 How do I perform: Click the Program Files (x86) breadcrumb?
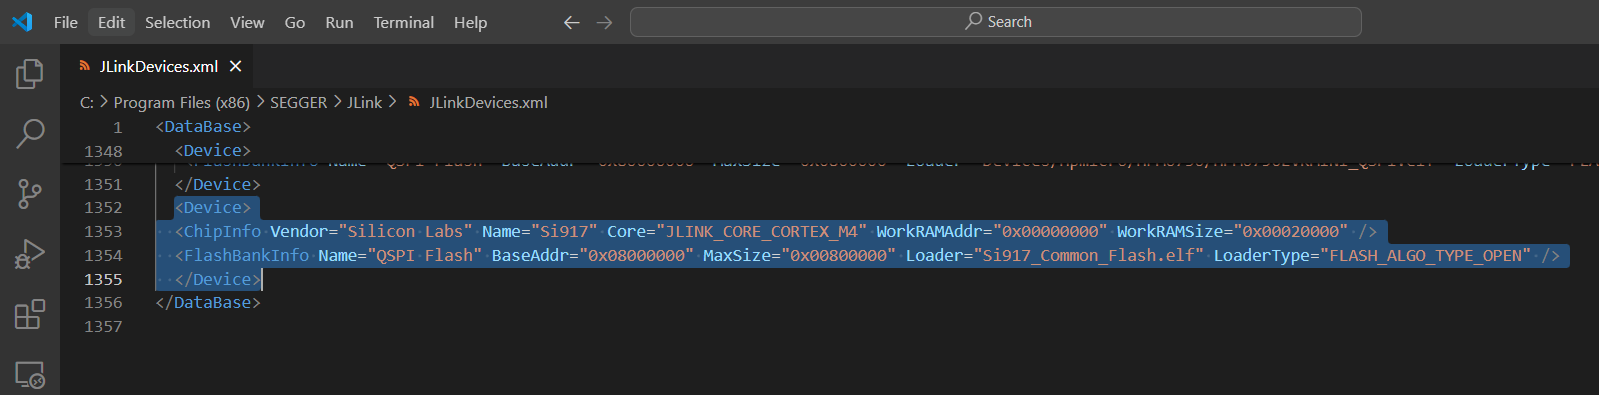[182, 102]
